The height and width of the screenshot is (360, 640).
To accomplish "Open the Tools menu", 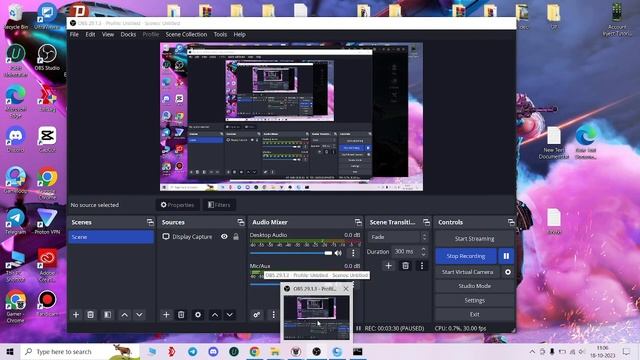I will pyautogui.click(x=220, y=35).
